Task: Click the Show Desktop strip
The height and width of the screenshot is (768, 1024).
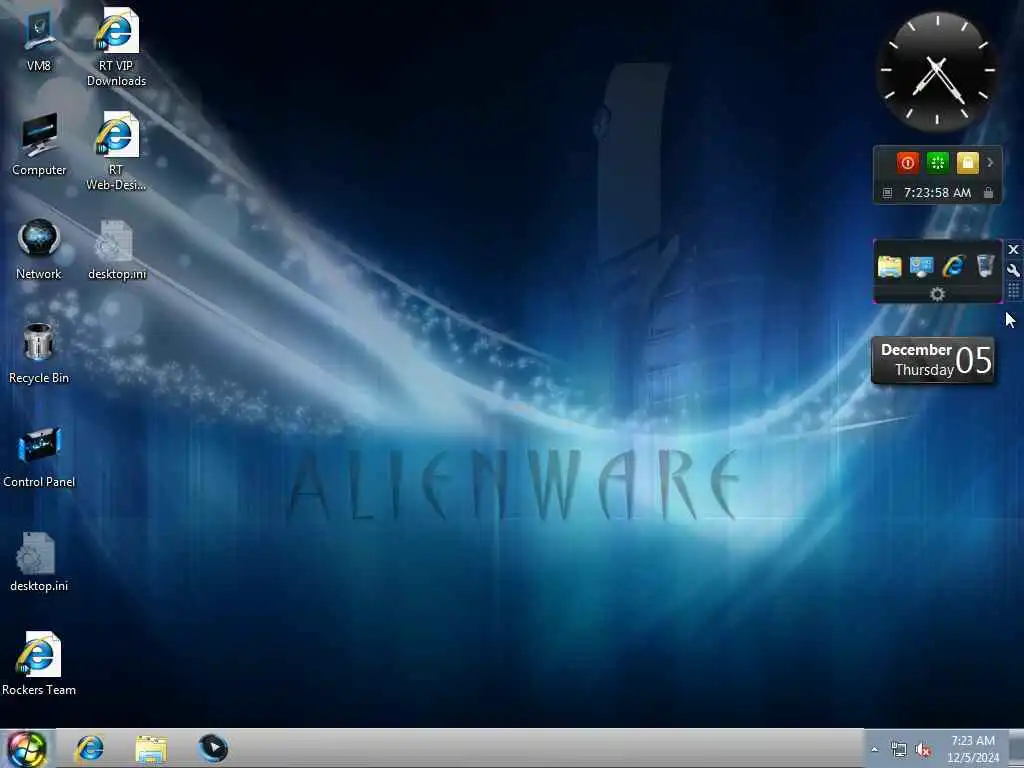Action: coord(1016,748)
